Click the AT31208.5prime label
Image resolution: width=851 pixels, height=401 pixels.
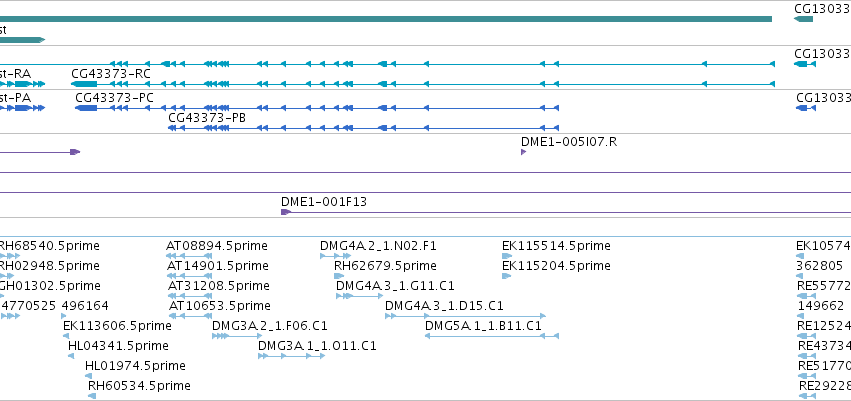click(218, 285)
